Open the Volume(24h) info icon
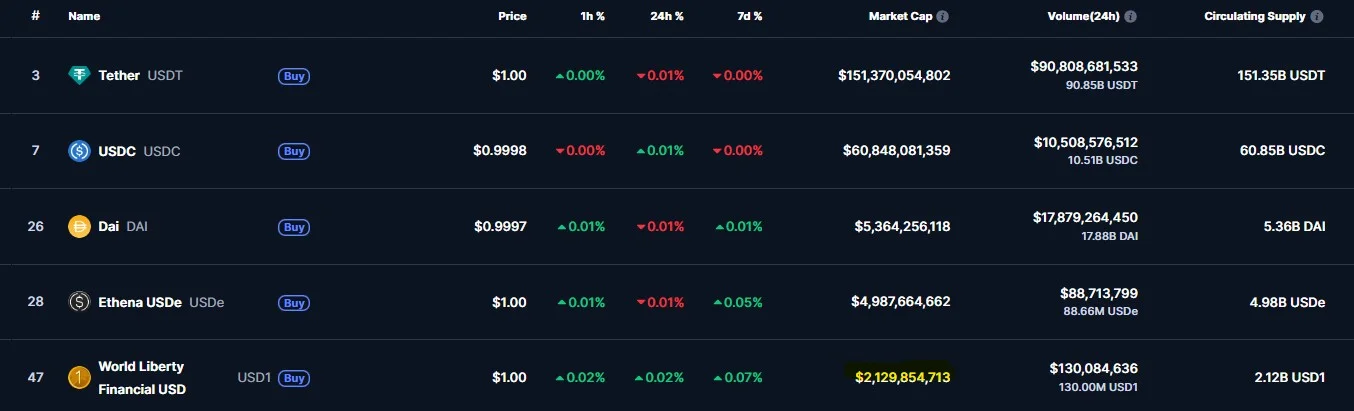Image resolution: width=1354 pixels, height=411 pixels. click(x=1131, y=17)
